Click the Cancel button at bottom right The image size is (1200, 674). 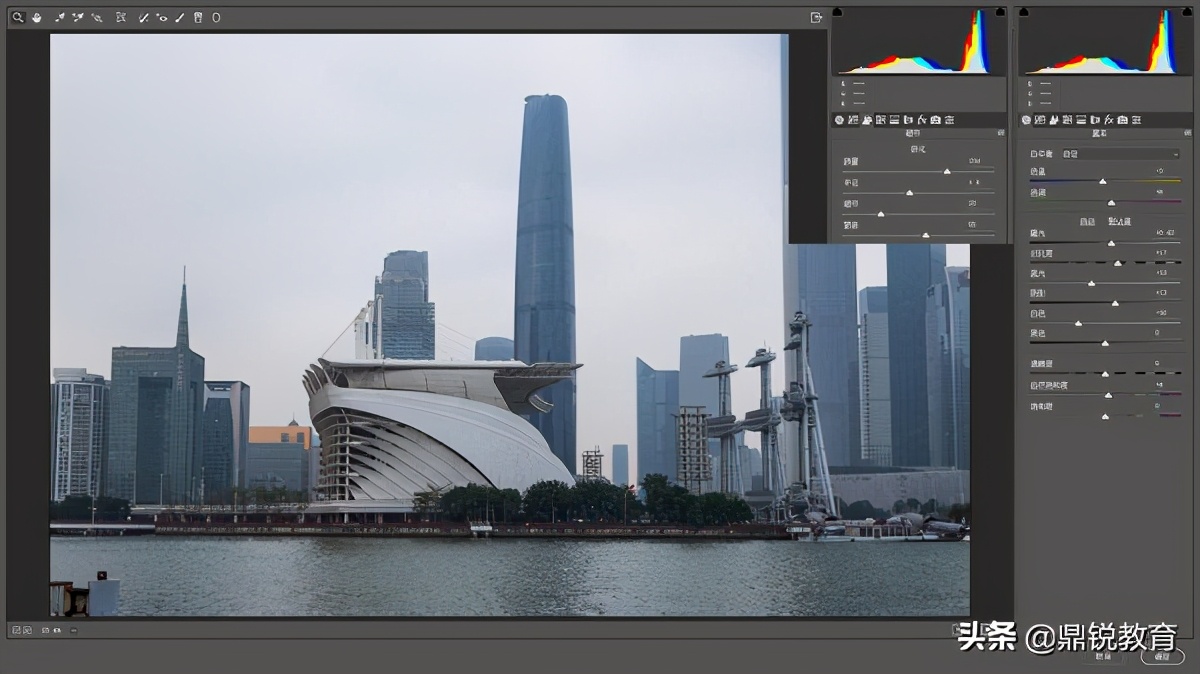(1102, 657)
